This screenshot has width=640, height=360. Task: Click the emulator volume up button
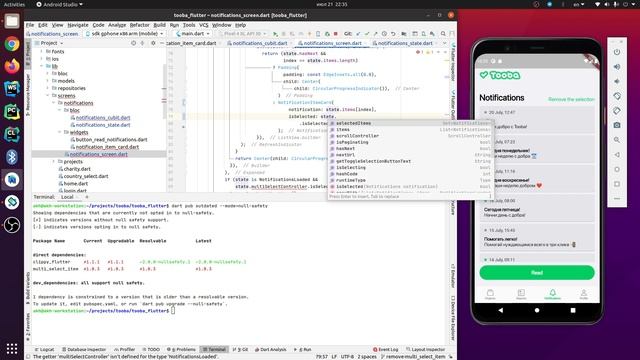[617, 67]
